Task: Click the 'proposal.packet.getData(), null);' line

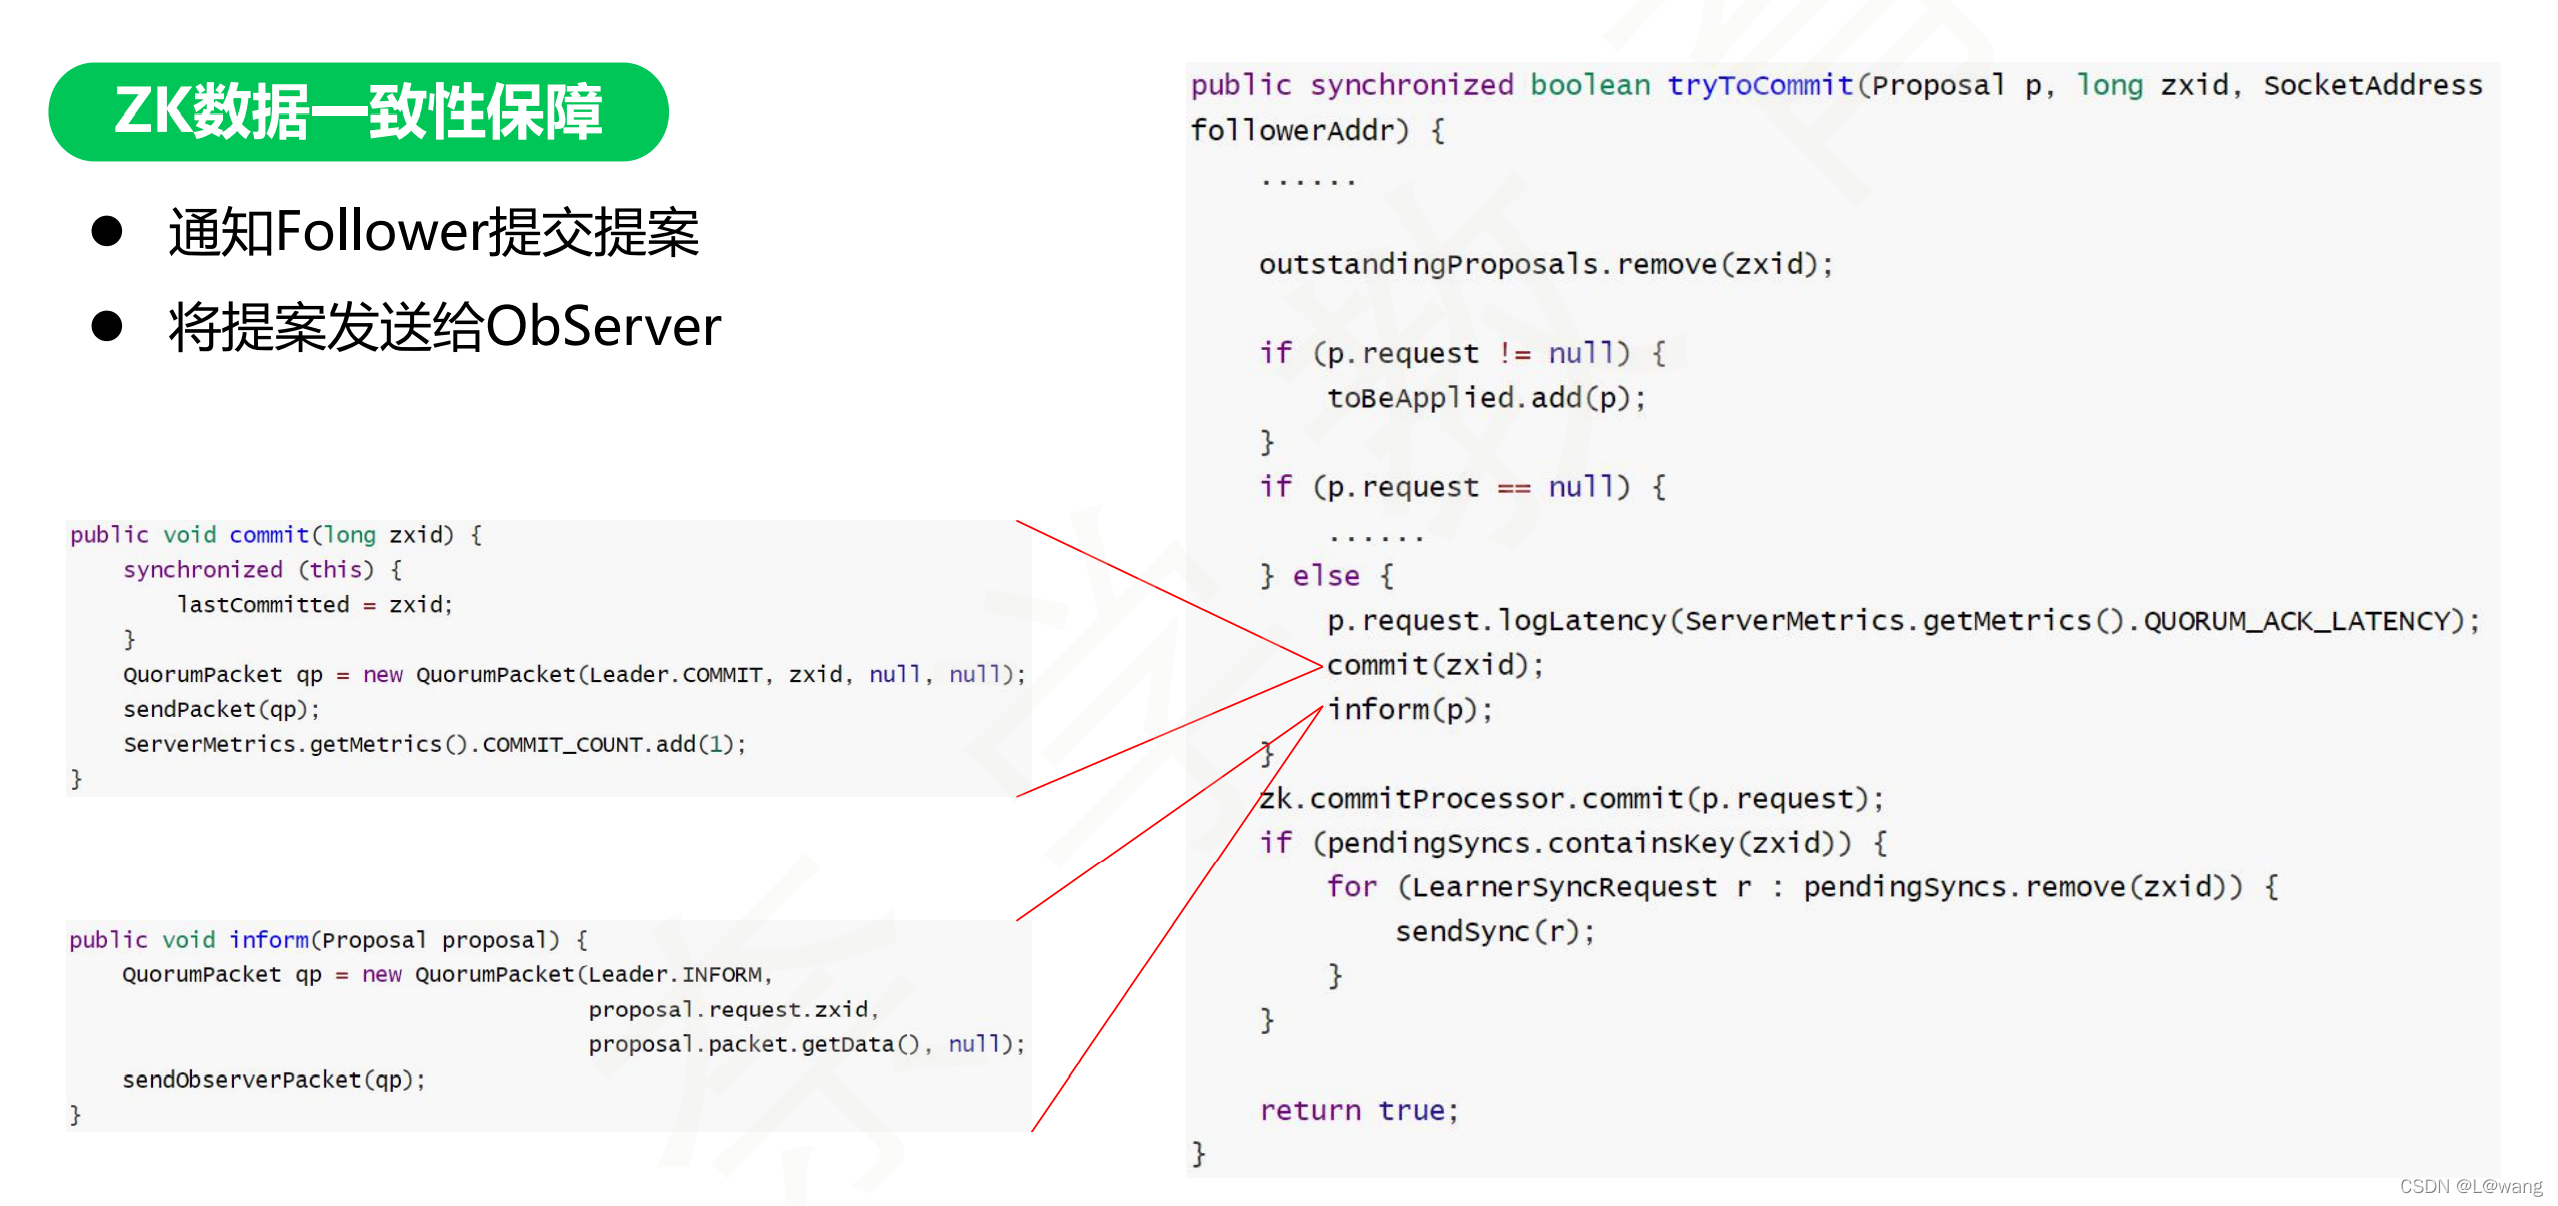Action: 807,1045
